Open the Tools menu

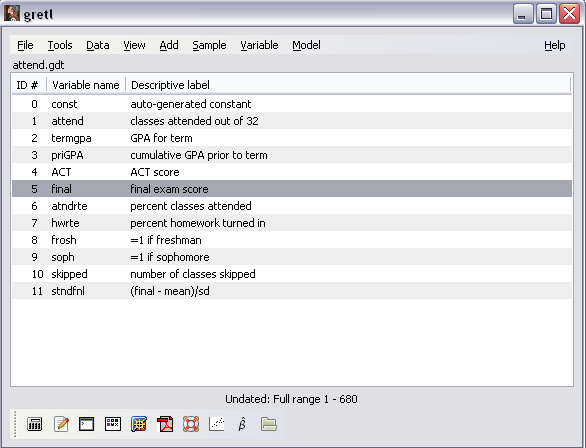tap(60, 45)
